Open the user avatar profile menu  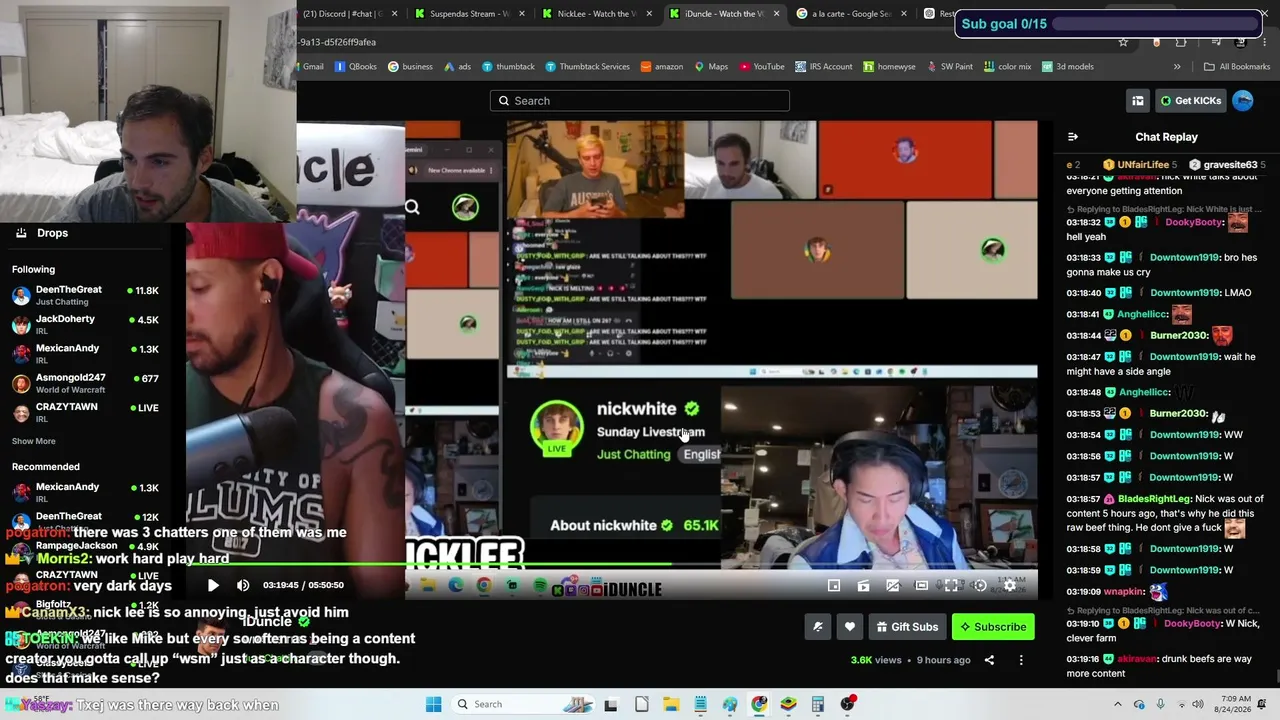(x=1243, y=101)
